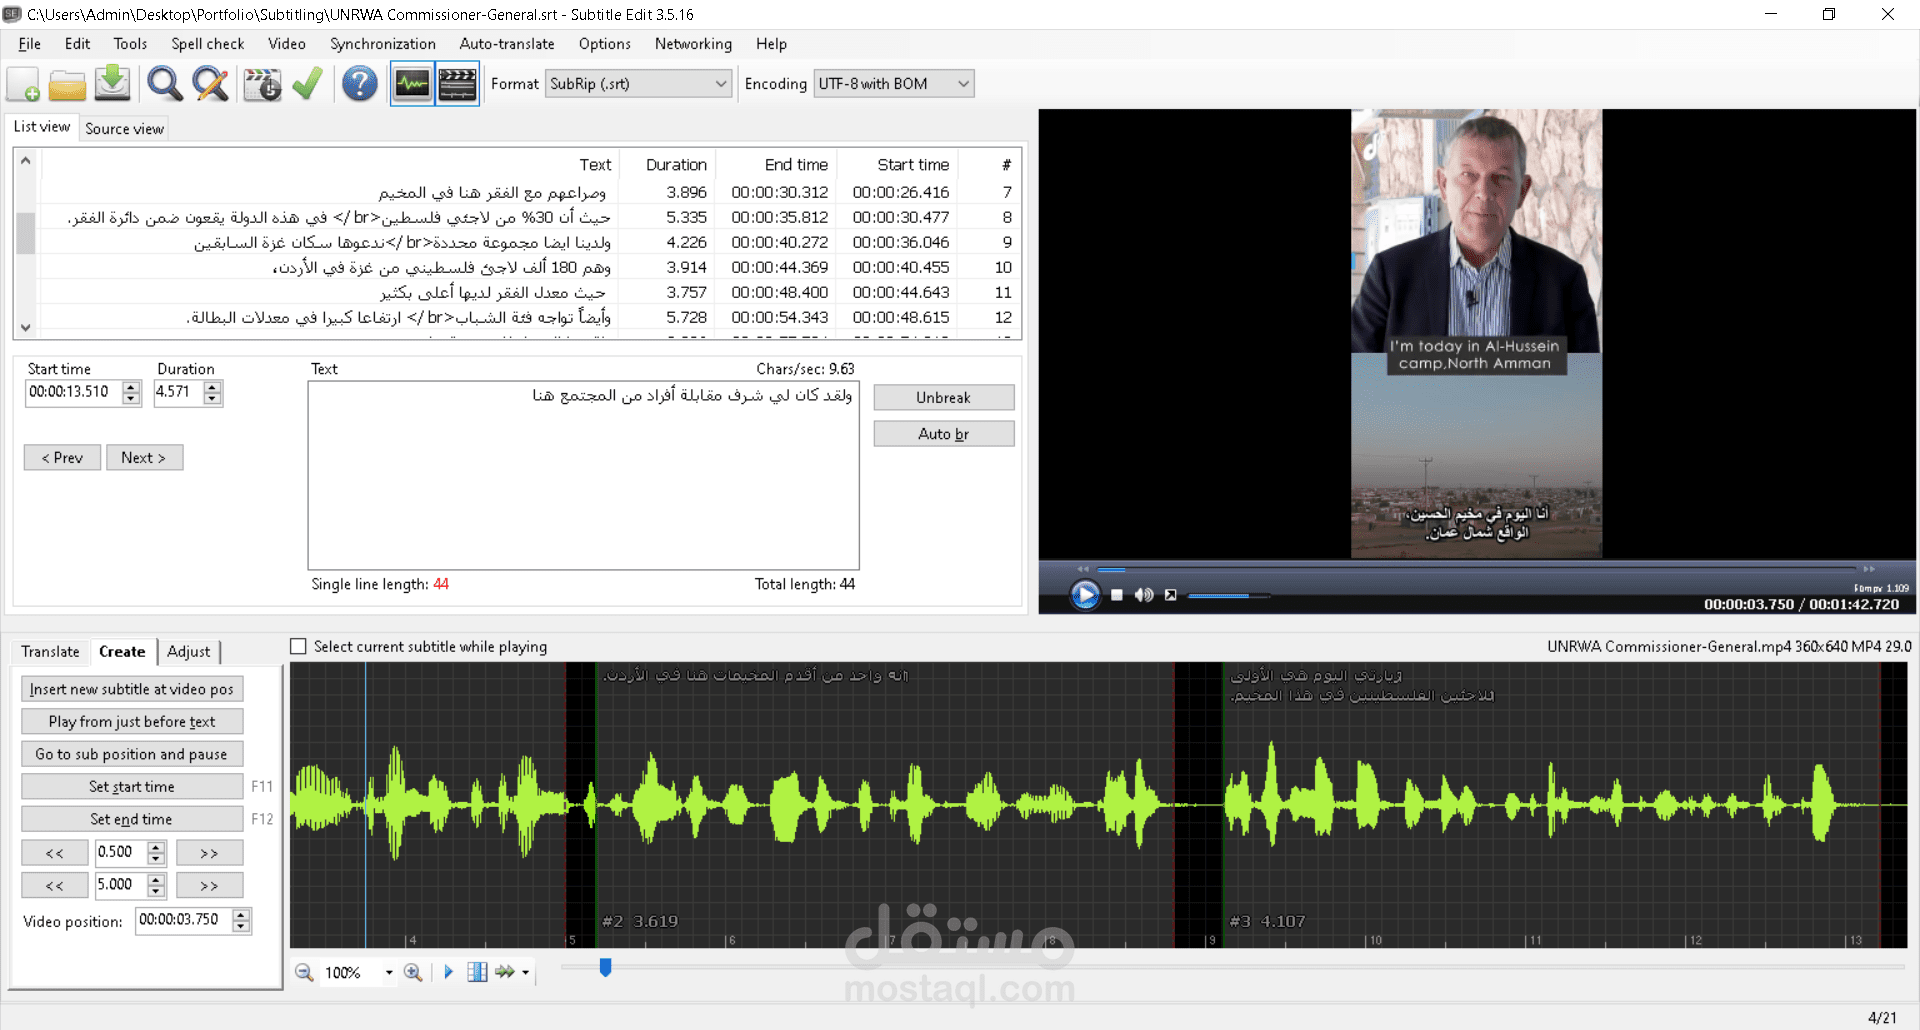Viewport: 1920px width, 1030px height.
Task: Click Go to sub position and pause
Action: (x=132, y=754)
